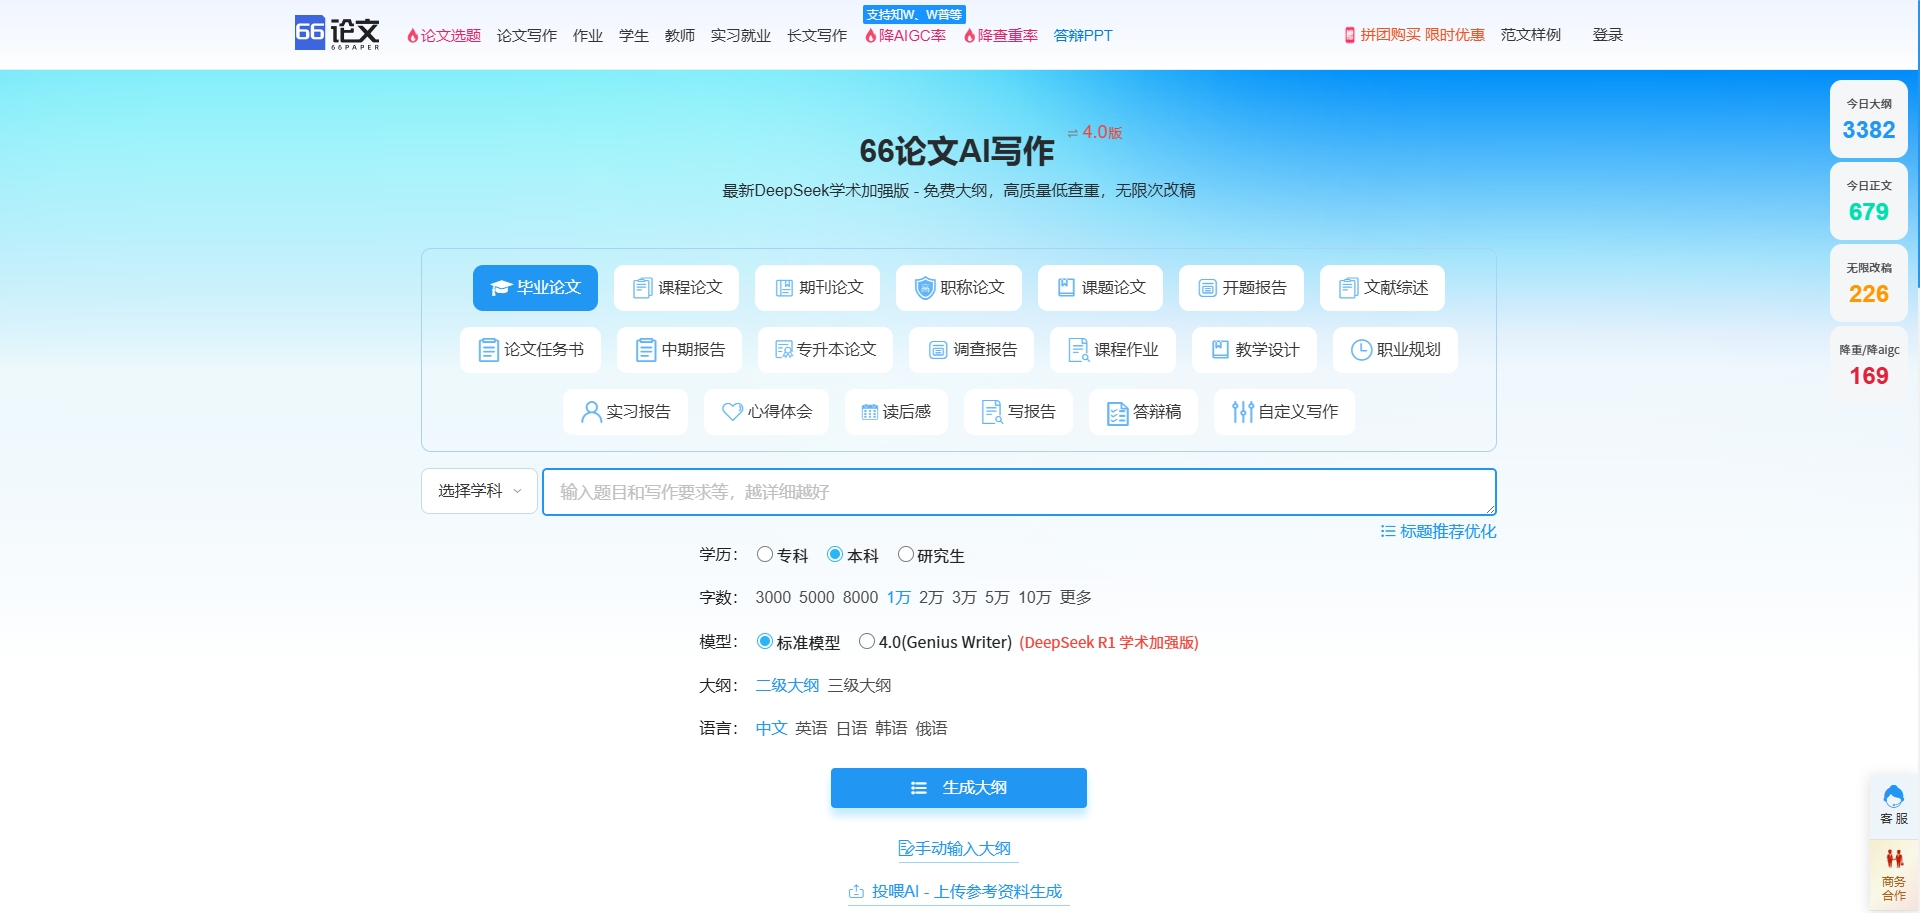Select 专科 education level radio
Image resolution: width=1920 pixels, height=913 pixels.
(x=765, y=554)
